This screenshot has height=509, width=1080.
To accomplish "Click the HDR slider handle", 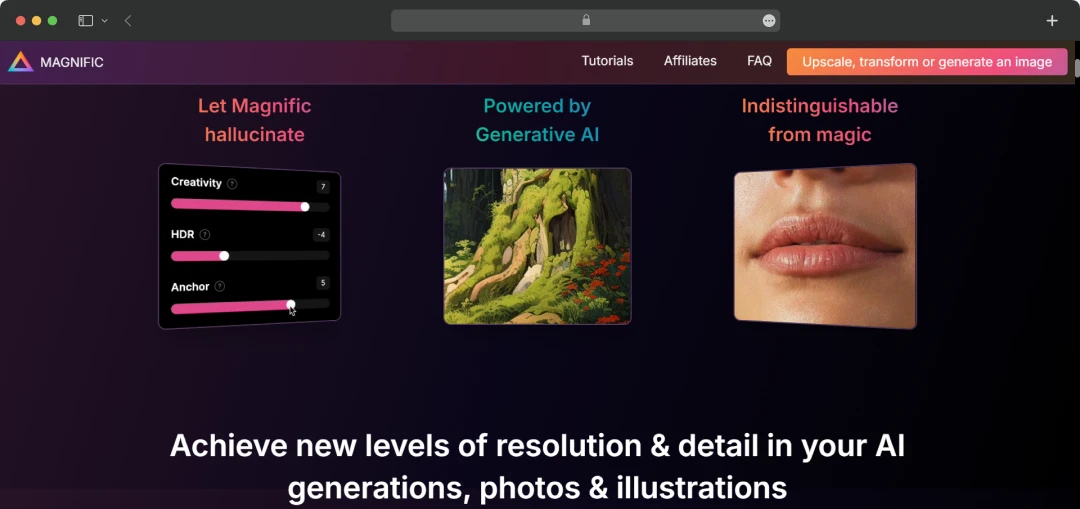I will point(224,256).
